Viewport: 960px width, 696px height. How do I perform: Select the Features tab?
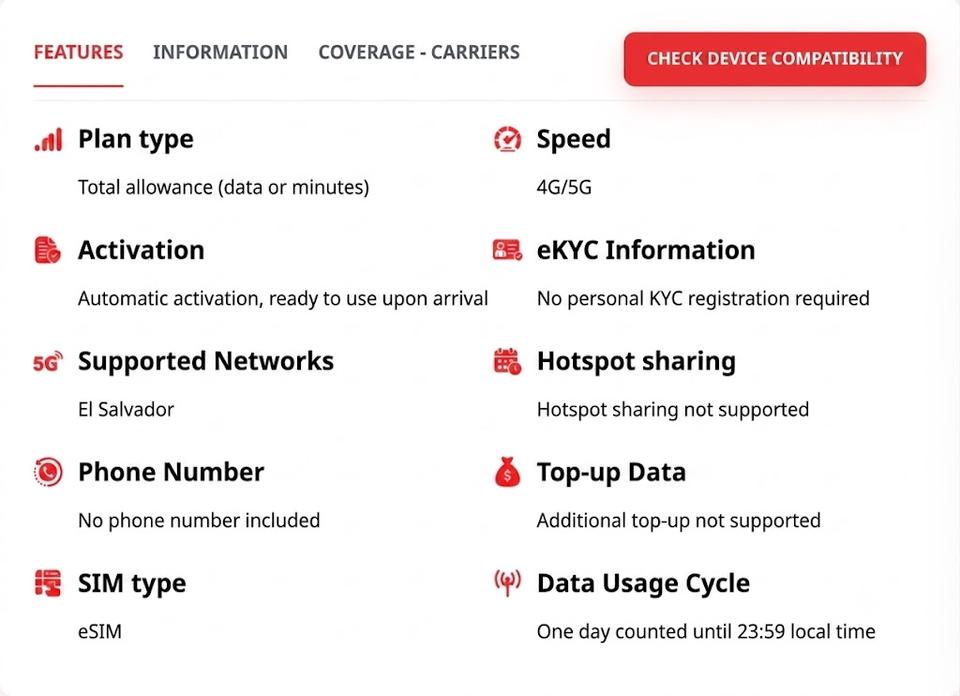(x=78, y=53)
